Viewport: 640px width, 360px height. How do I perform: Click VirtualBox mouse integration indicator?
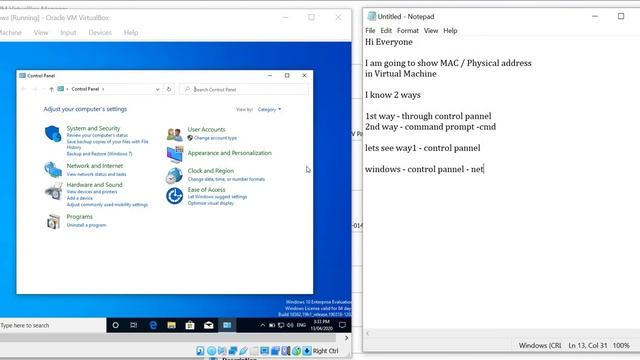pos(296,351)
